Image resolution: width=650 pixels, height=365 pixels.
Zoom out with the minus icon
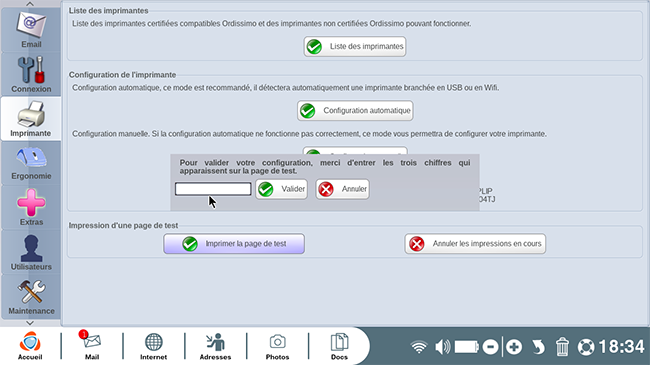490,347
